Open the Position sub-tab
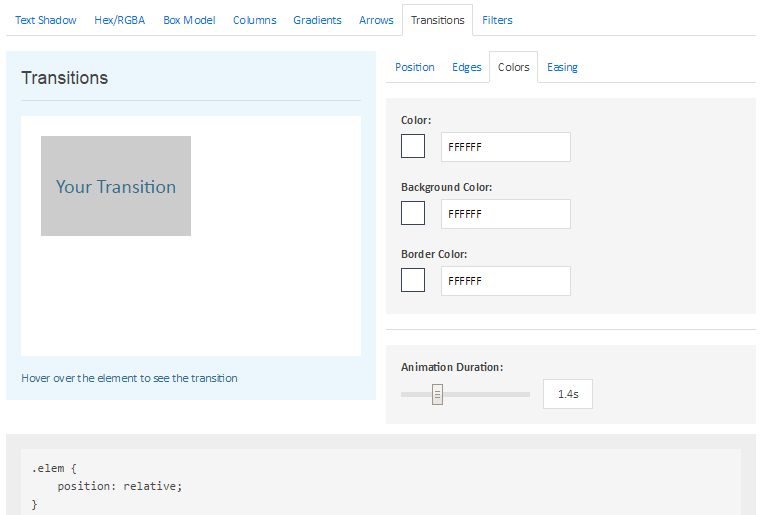 (x=414, y=67)
